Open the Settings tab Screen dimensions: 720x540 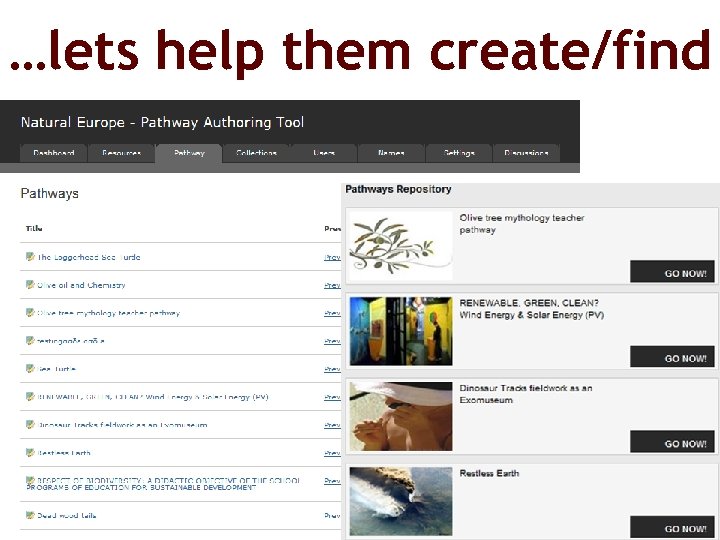coord(459,153)
